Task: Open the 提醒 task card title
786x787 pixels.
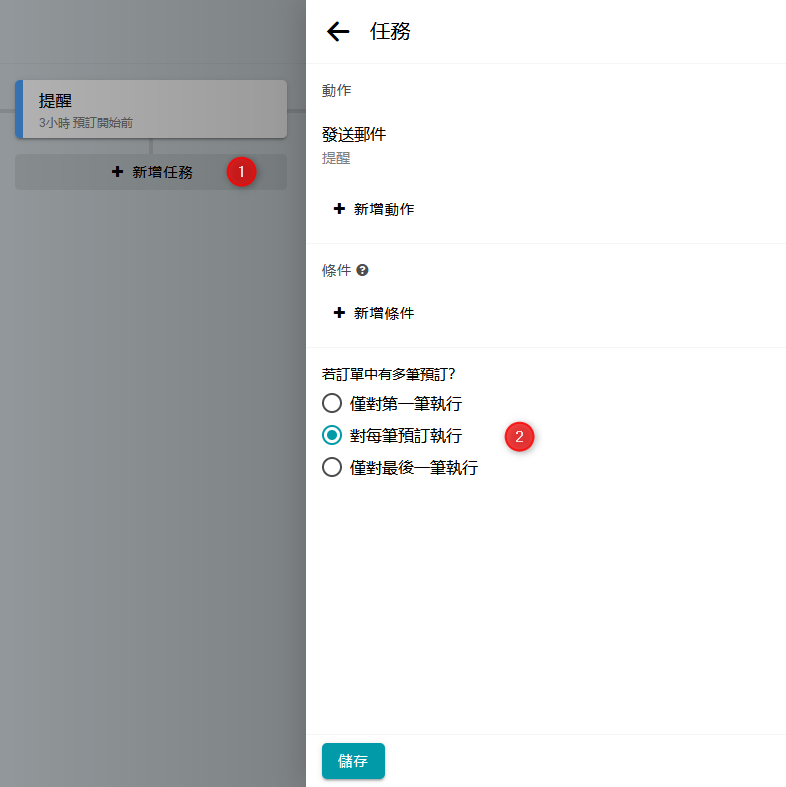Action: pos(55,101)
